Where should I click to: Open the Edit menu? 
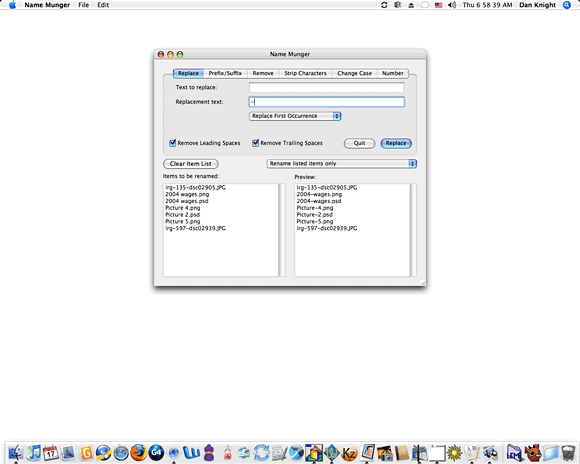tap(103, 5)
